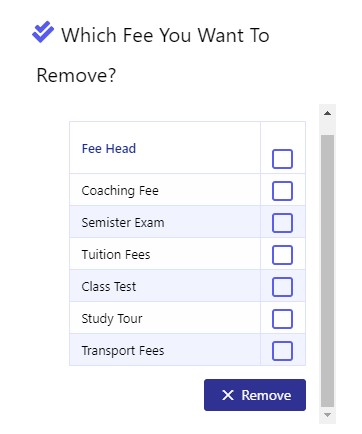Image resolution: width=362 pixels, height=434 pixels.
Task: Click the 'Which Fee You Want To Remove?' heading
Action: click(153, 55)
